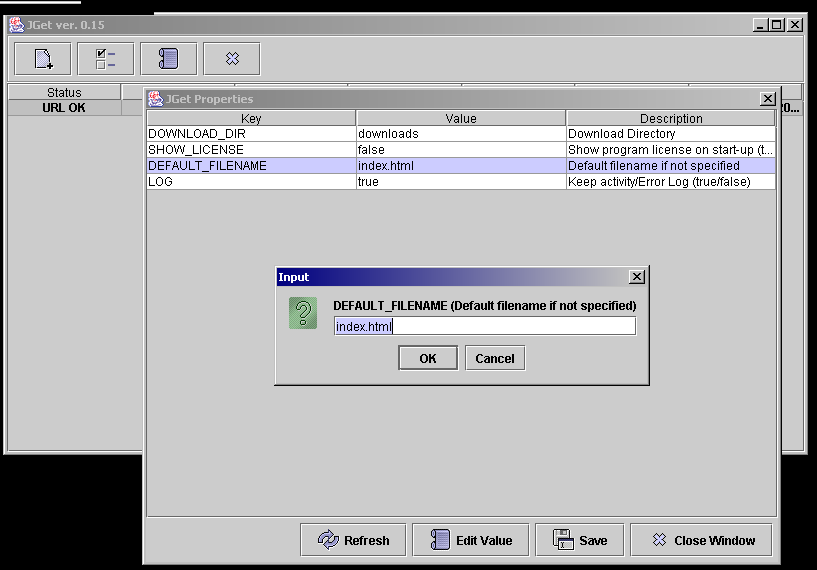Select the 'index.html' value cell in table
The image size is (817, 570).
coord(461,166)
